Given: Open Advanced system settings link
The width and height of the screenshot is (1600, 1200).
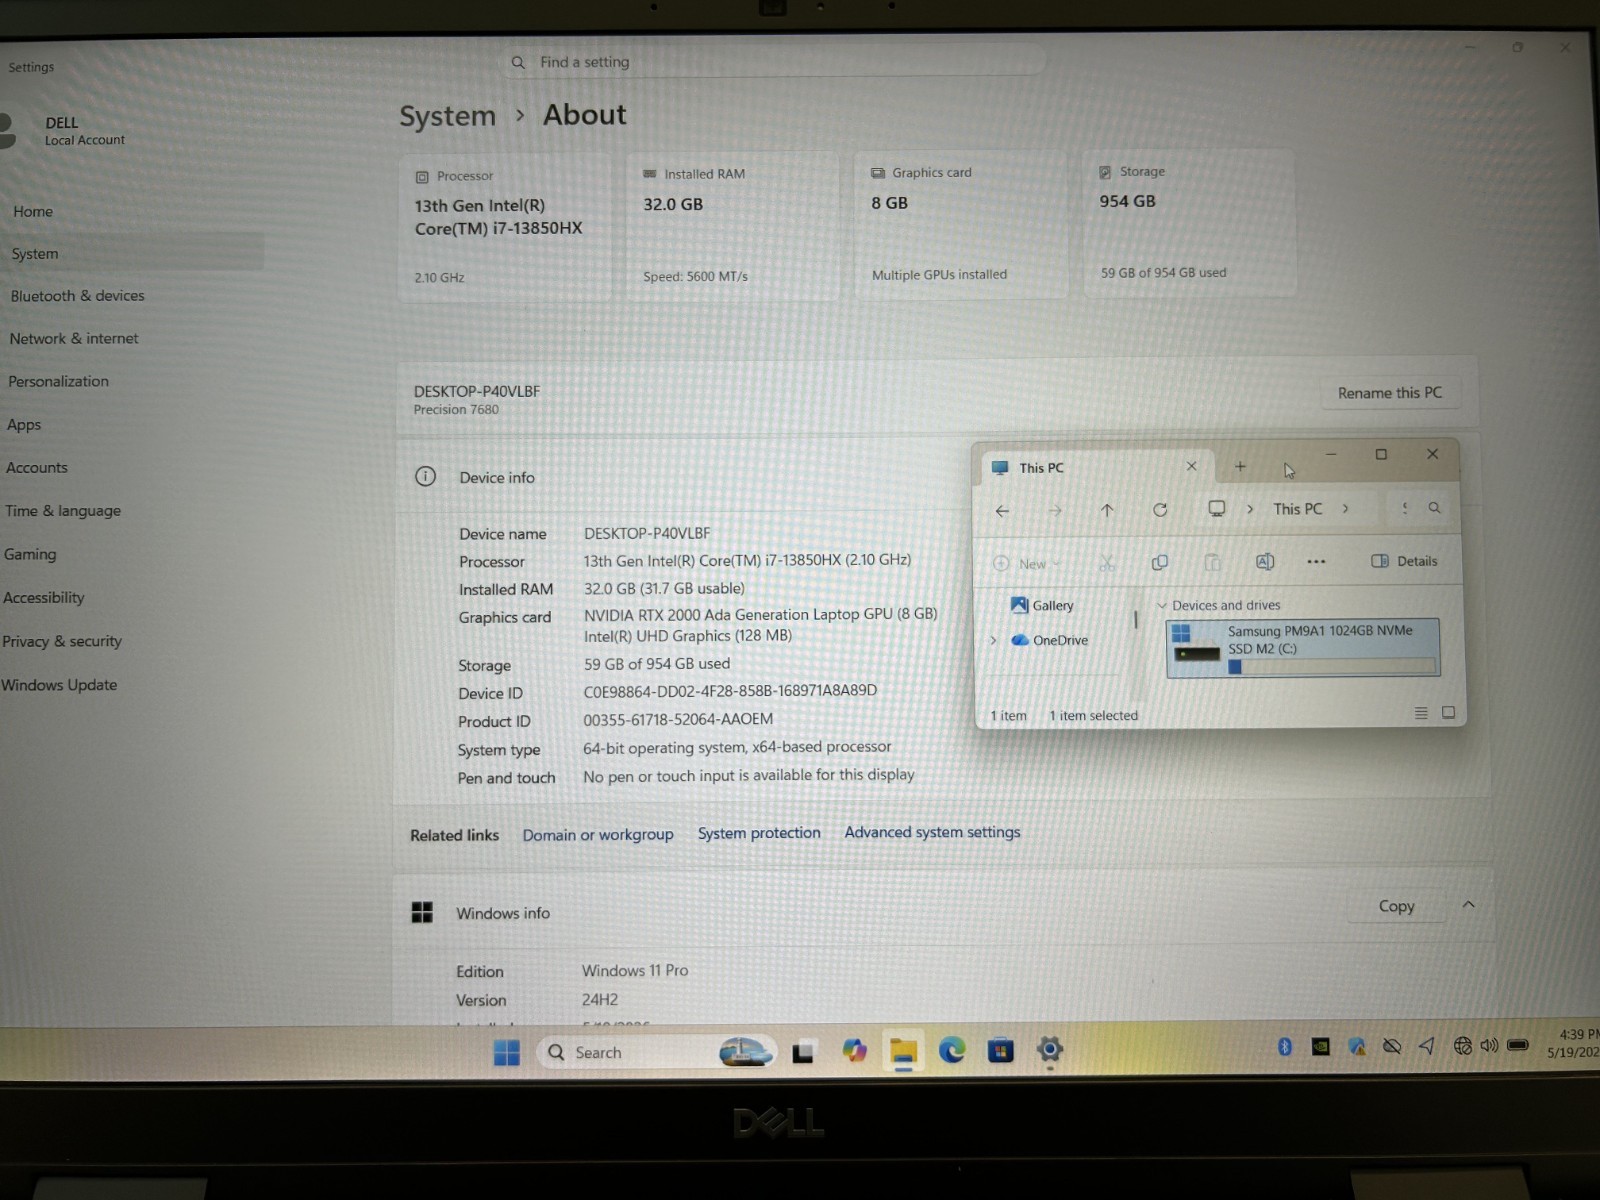Looking at the screenshot, I should coord(932,832).
